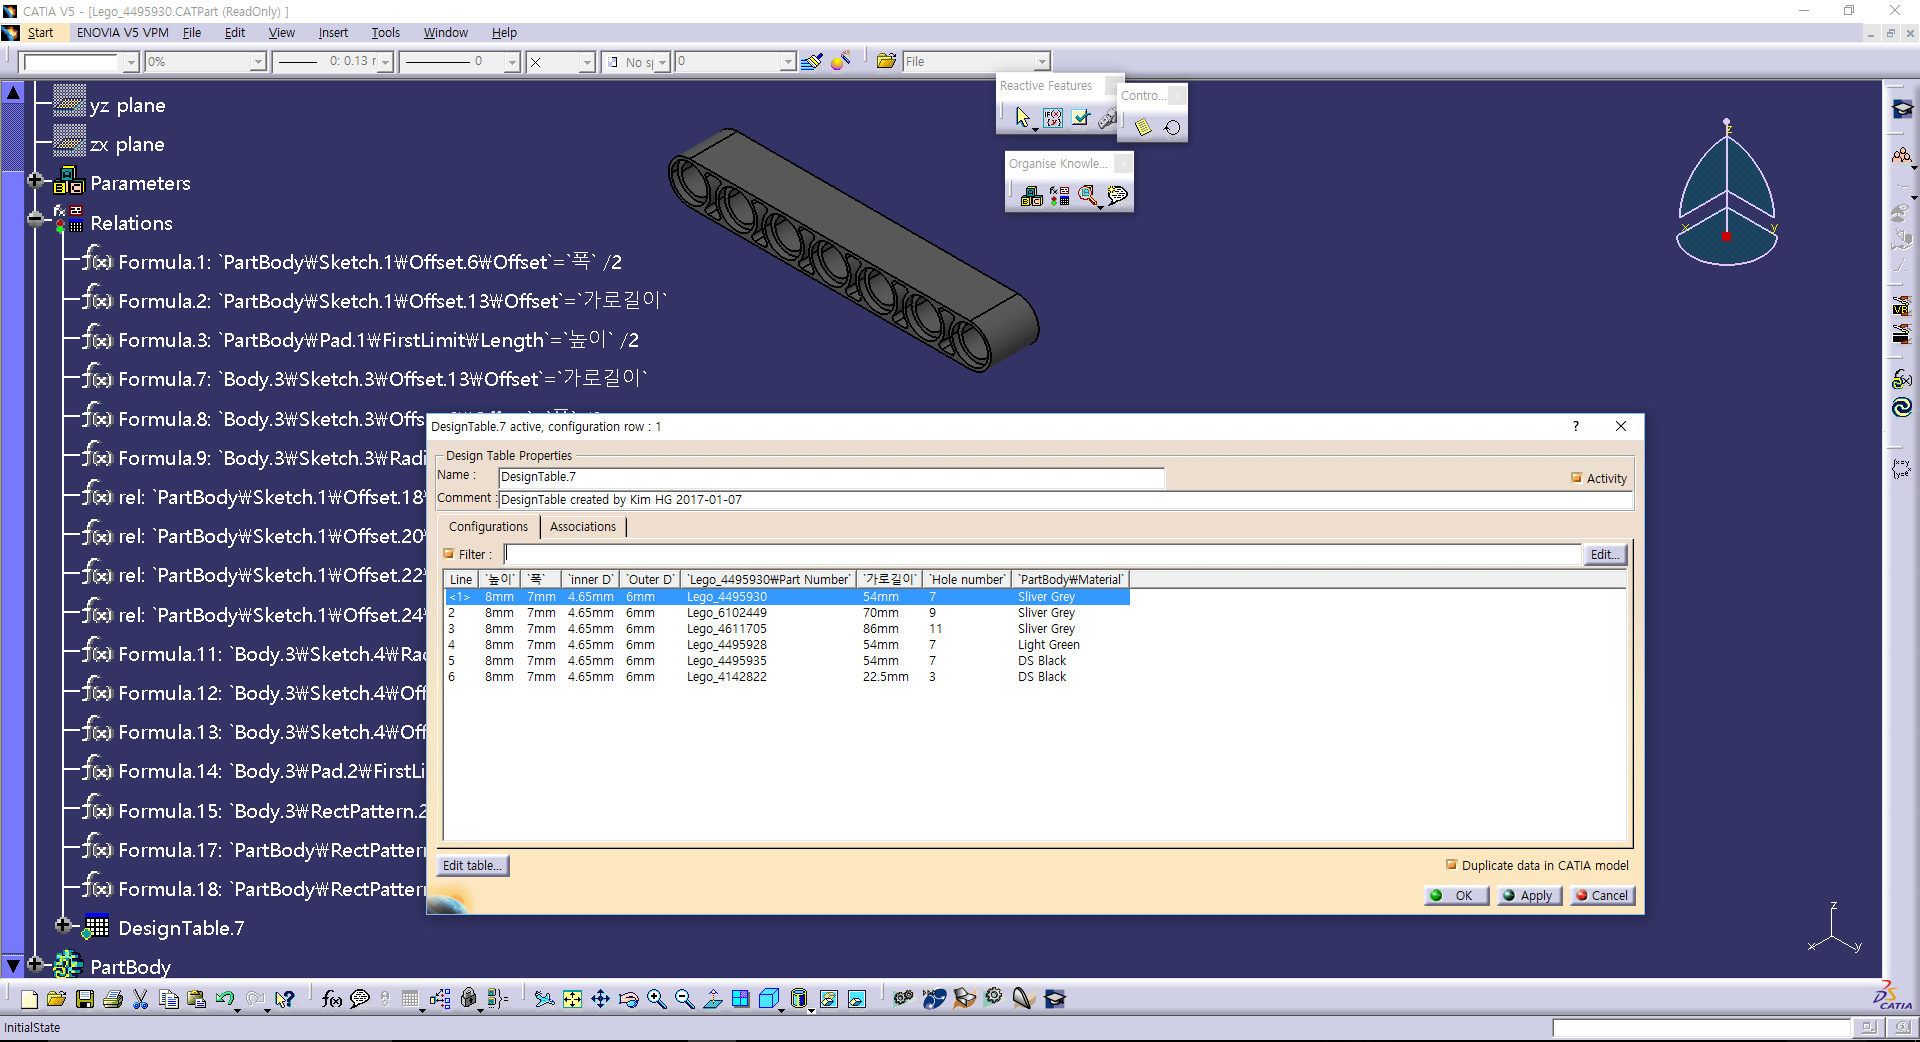Expand the DesignTable.7 tree node
Screen dimensions: 1920x1042
pyautogui.click(x=63, y=925)
